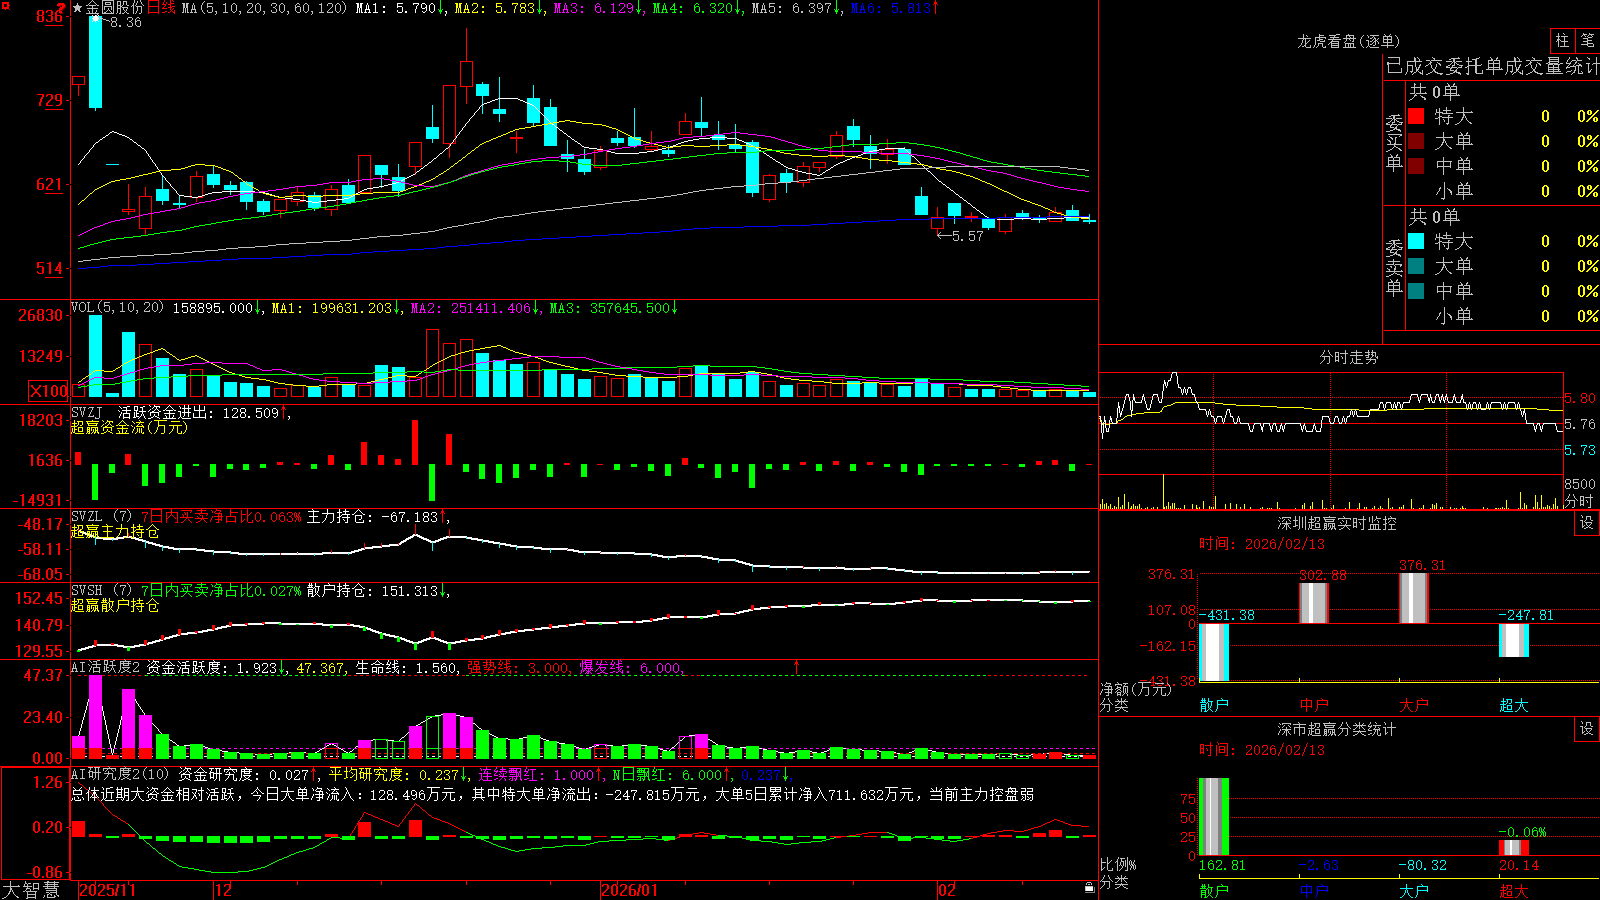Click the red question mark help icon
The image size is (1600, 900).
tap(61, 8)
